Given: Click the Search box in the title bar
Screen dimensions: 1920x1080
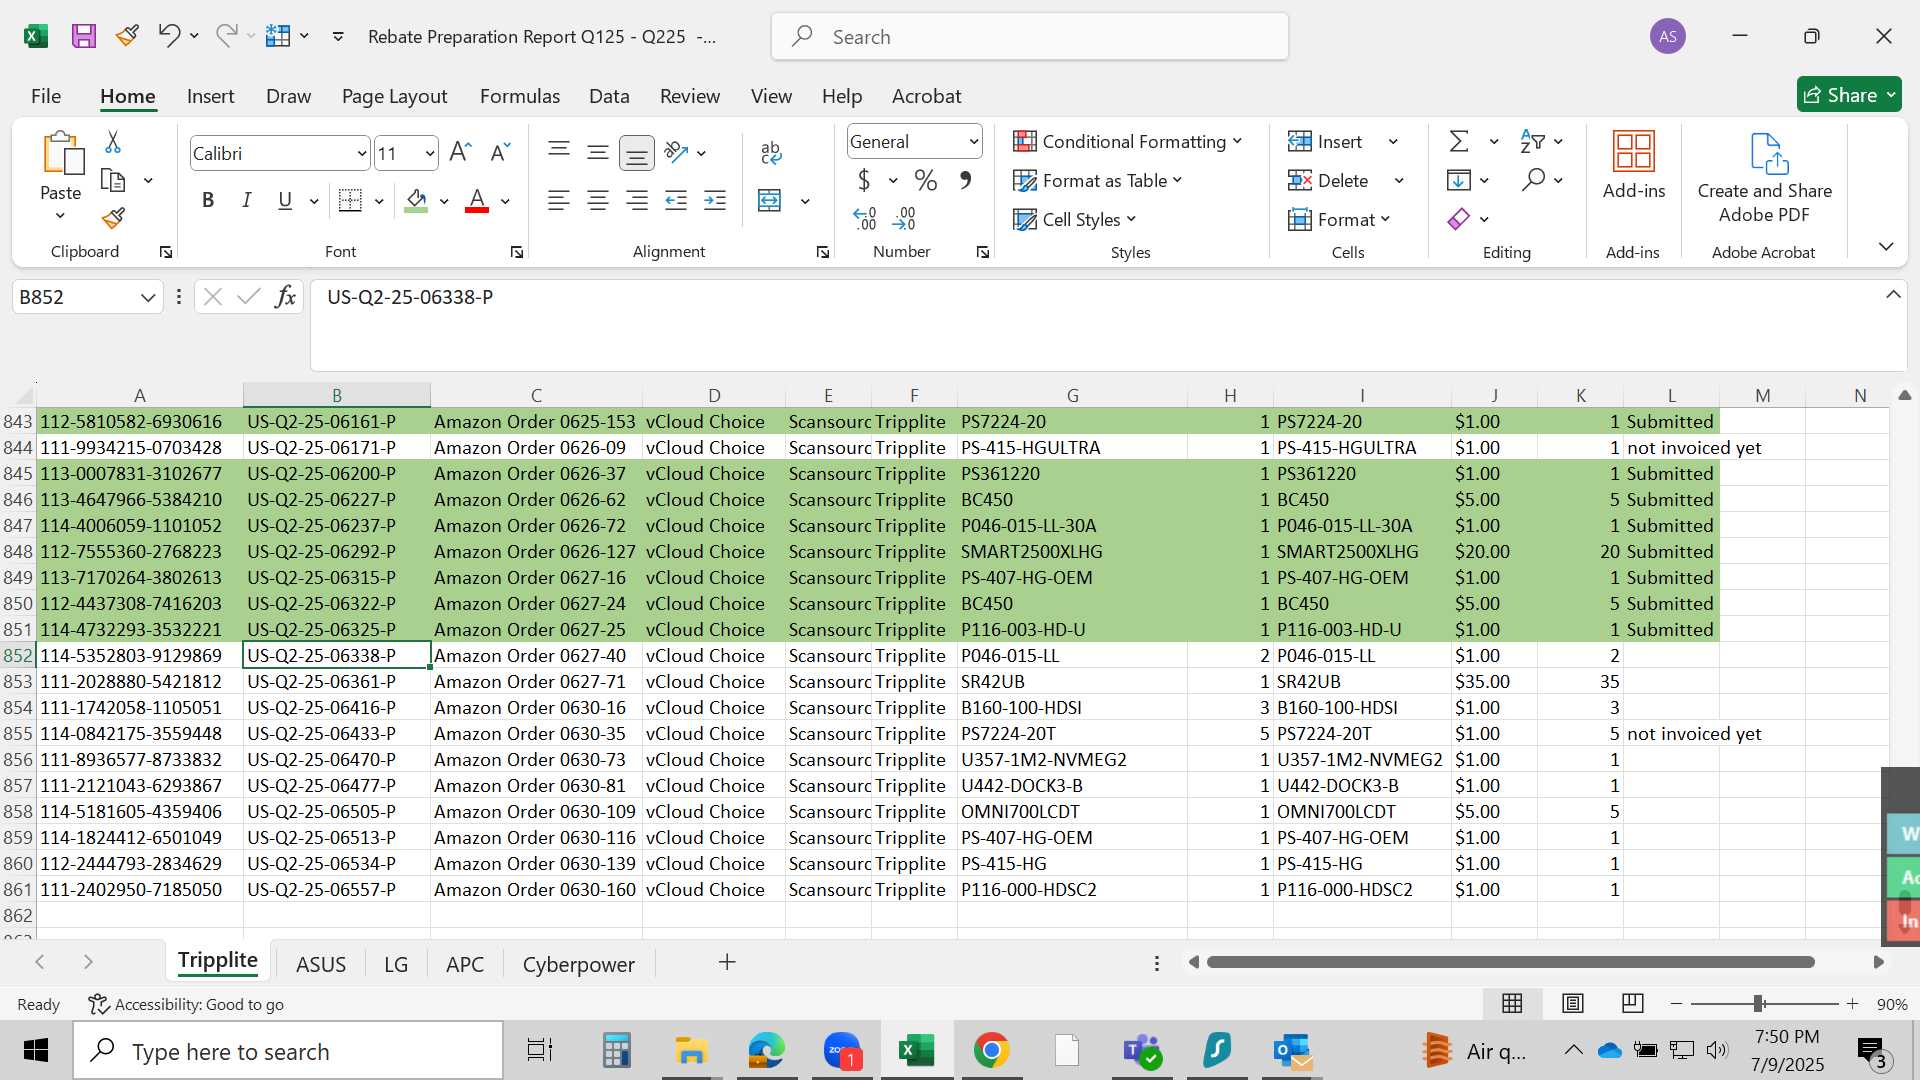Looking at the screenshot, I should [1030, 37].
